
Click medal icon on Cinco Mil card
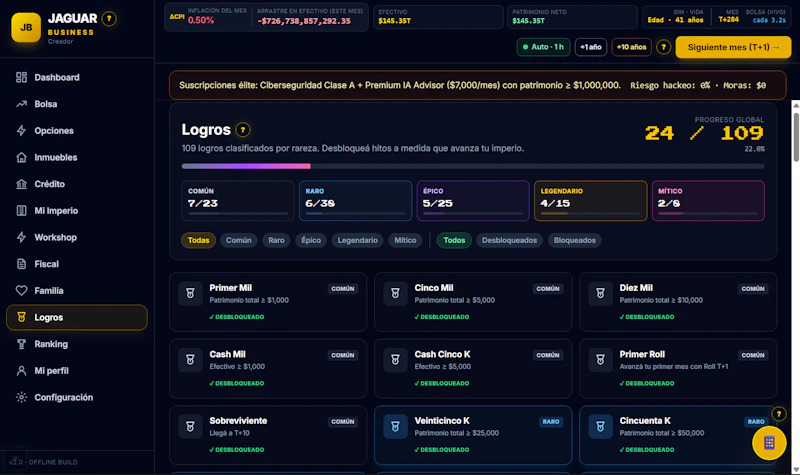pos(395,293)
